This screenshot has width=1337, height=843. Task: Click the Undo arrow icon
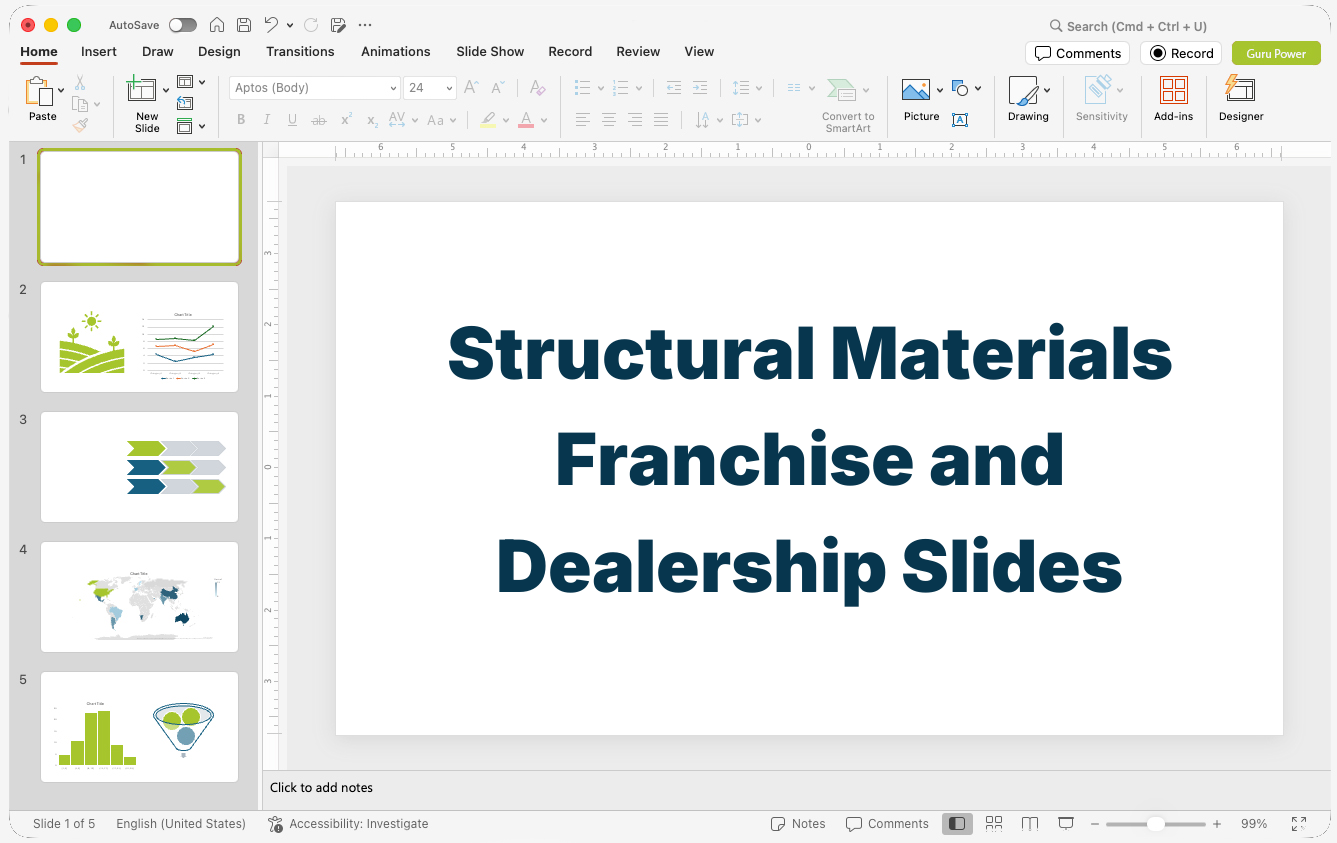(271, 25)
